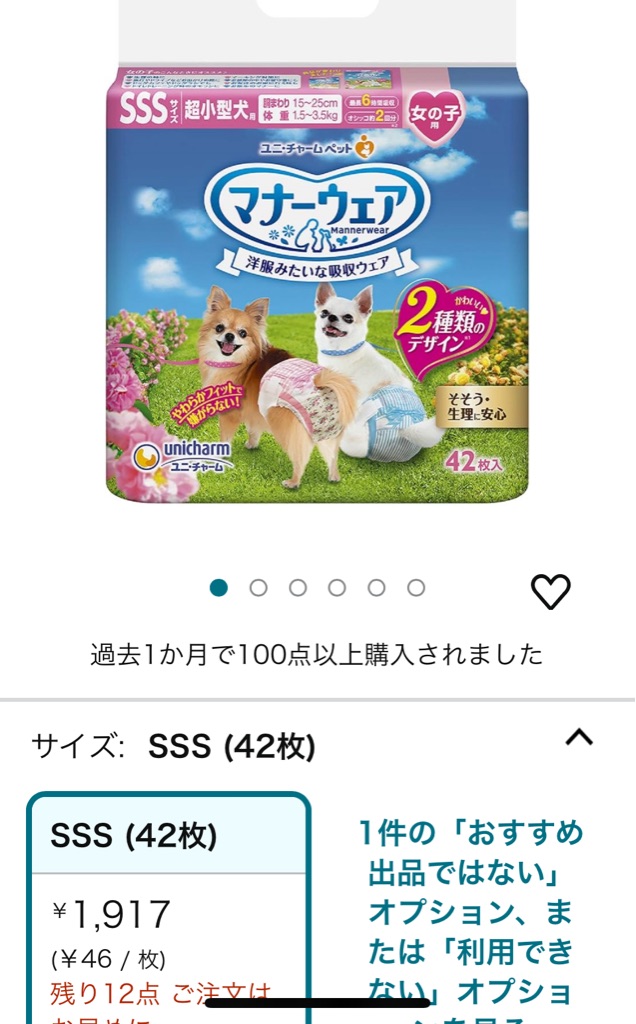Tap the (¥46 / 枚) unit price
The width and height of the screenshot is (636, 1024).
[108, 959]
